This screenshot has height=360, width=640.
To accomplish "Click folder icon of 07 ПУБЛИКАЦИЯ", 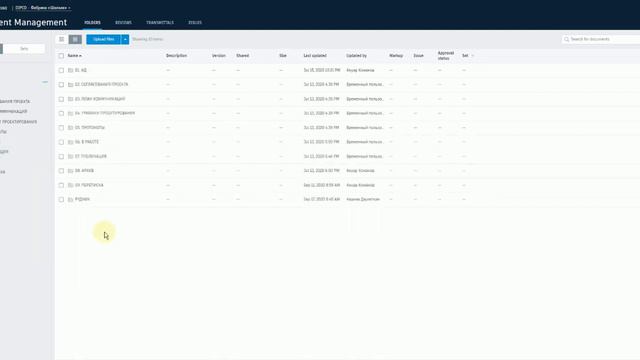I will click(71, 156).
